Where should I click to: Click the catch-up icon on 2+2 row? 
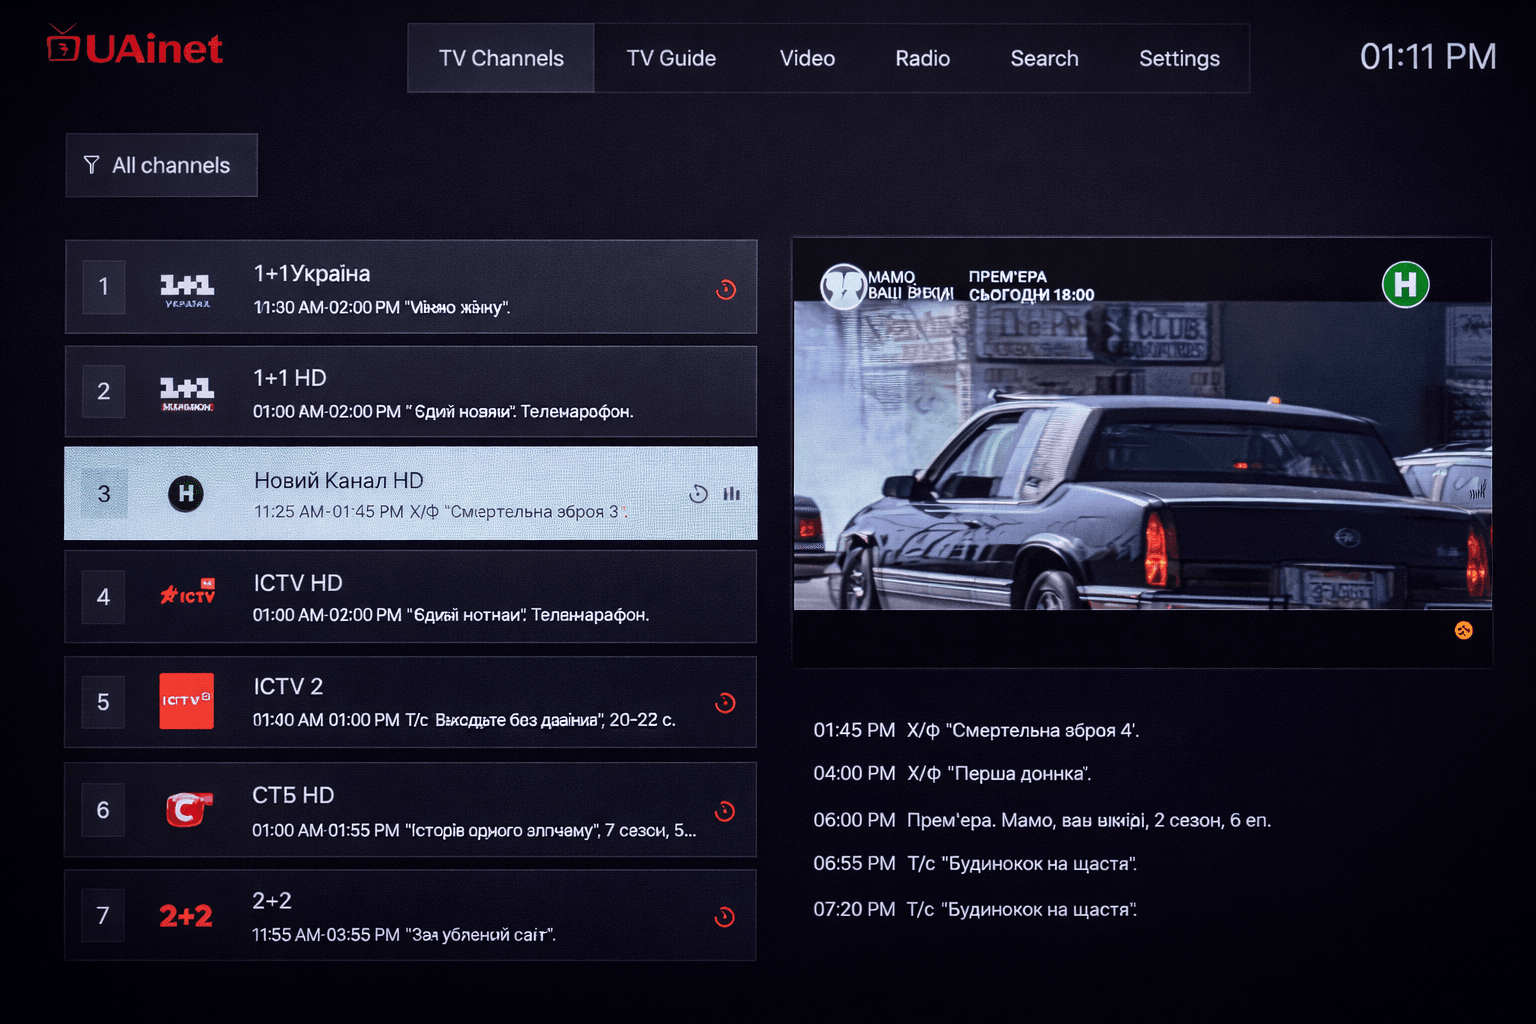tap(726, 917)
